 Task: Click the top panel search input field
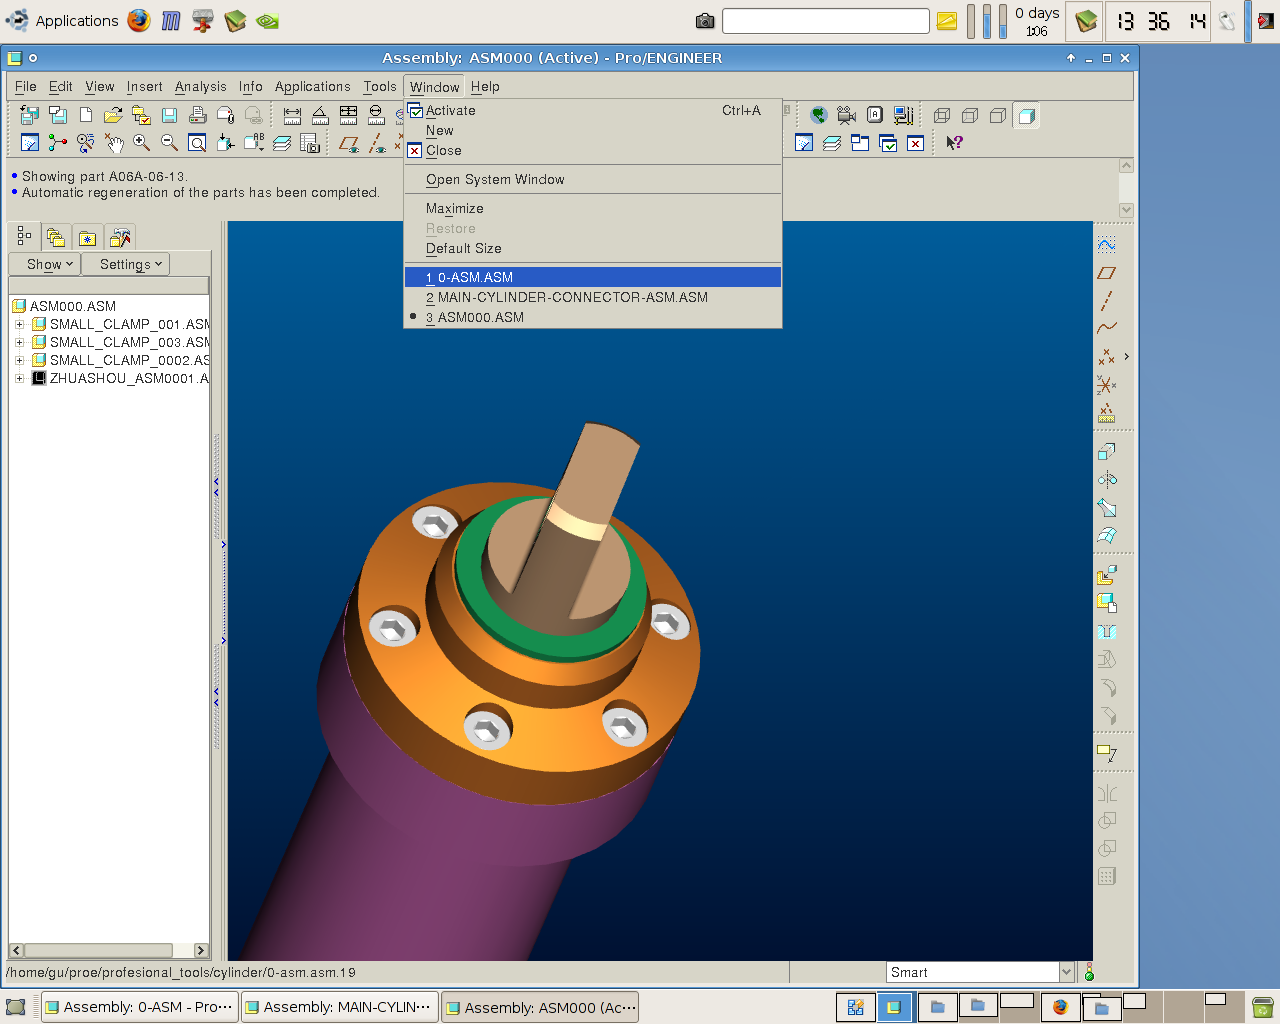tap(826, 21)
